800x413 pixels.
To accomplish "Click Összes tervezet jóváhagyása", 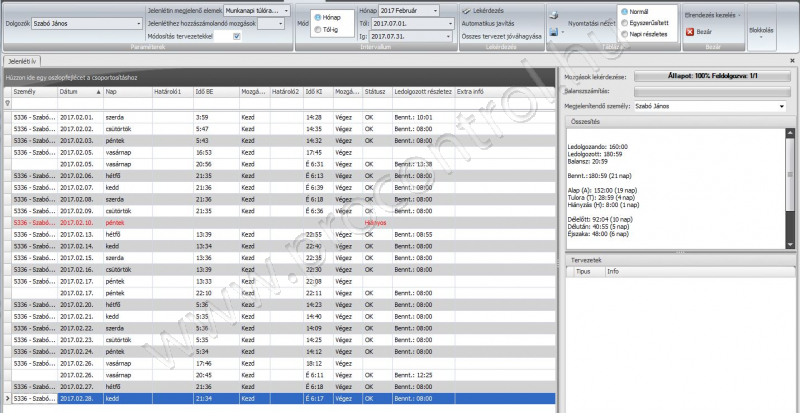I will coord(502,36).
